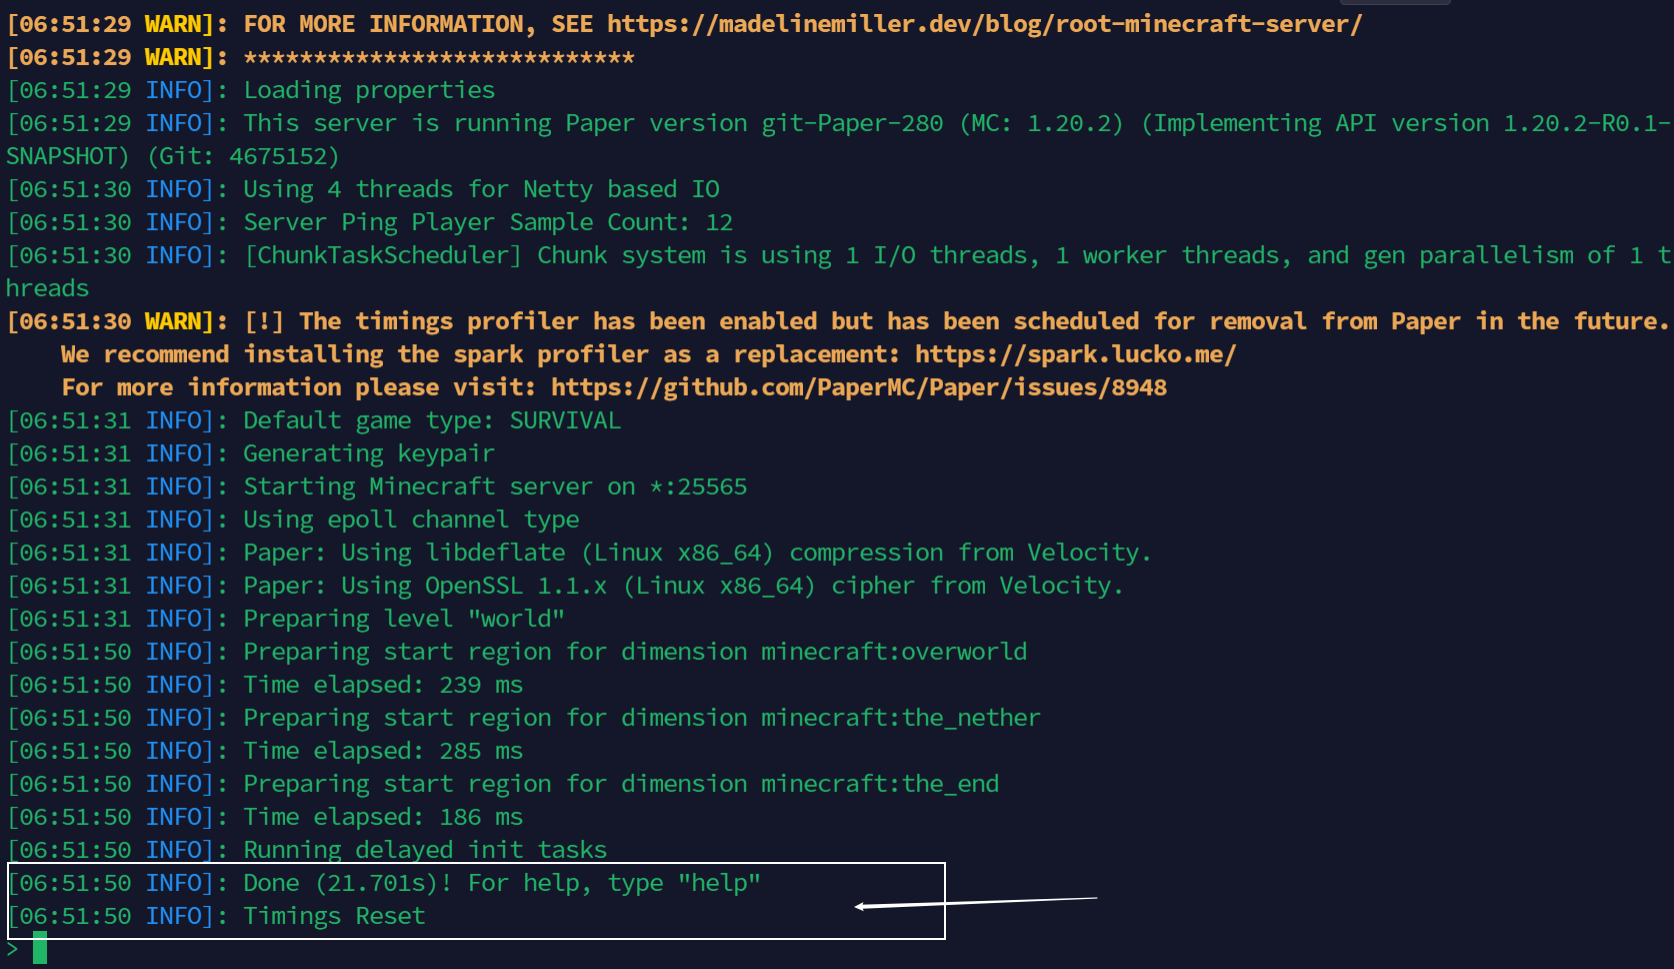
Task: Click the "git-Paper-280" version text
Action: 852,123
